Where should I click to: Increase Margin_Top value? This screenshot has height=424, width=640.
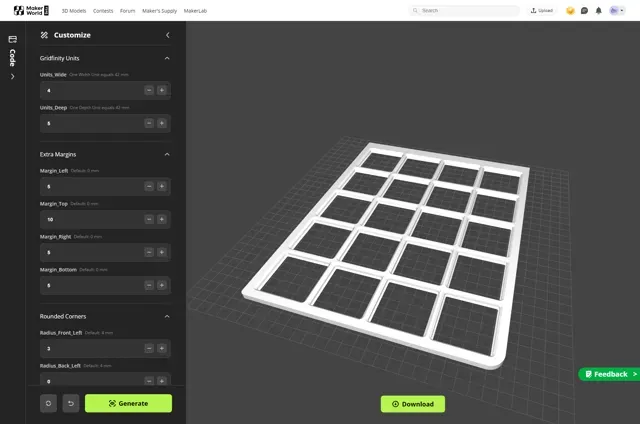tap(162, 220)
